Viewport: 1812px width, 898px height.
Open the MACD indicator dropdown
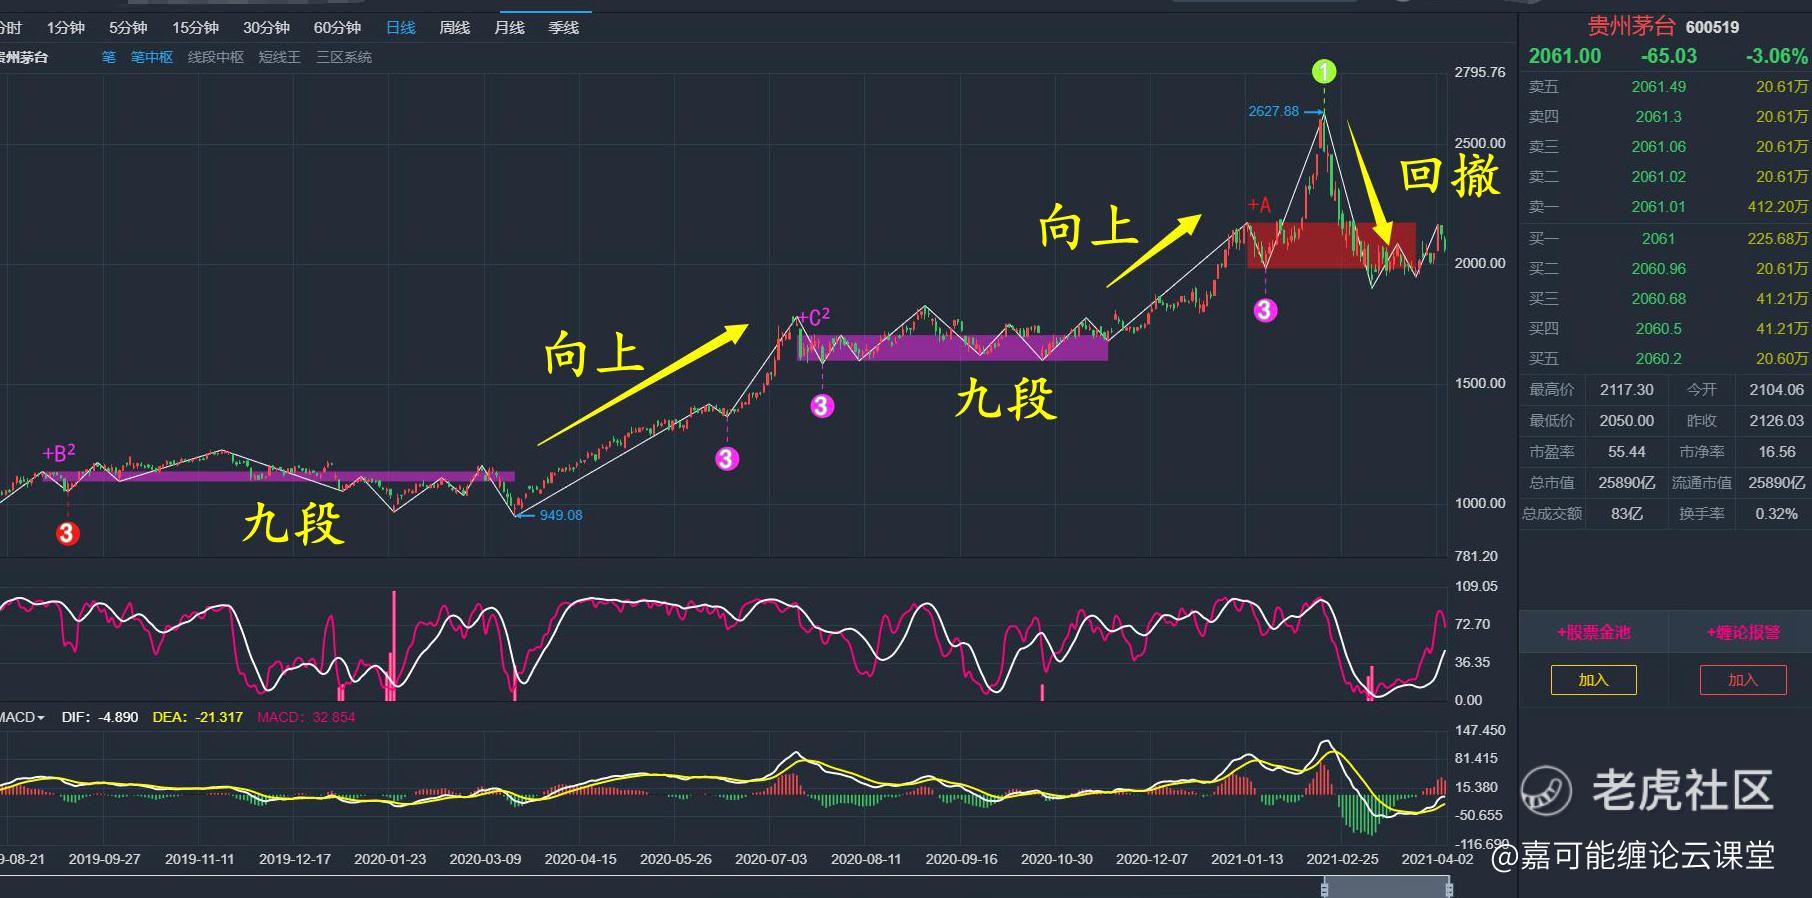[23, 717]
